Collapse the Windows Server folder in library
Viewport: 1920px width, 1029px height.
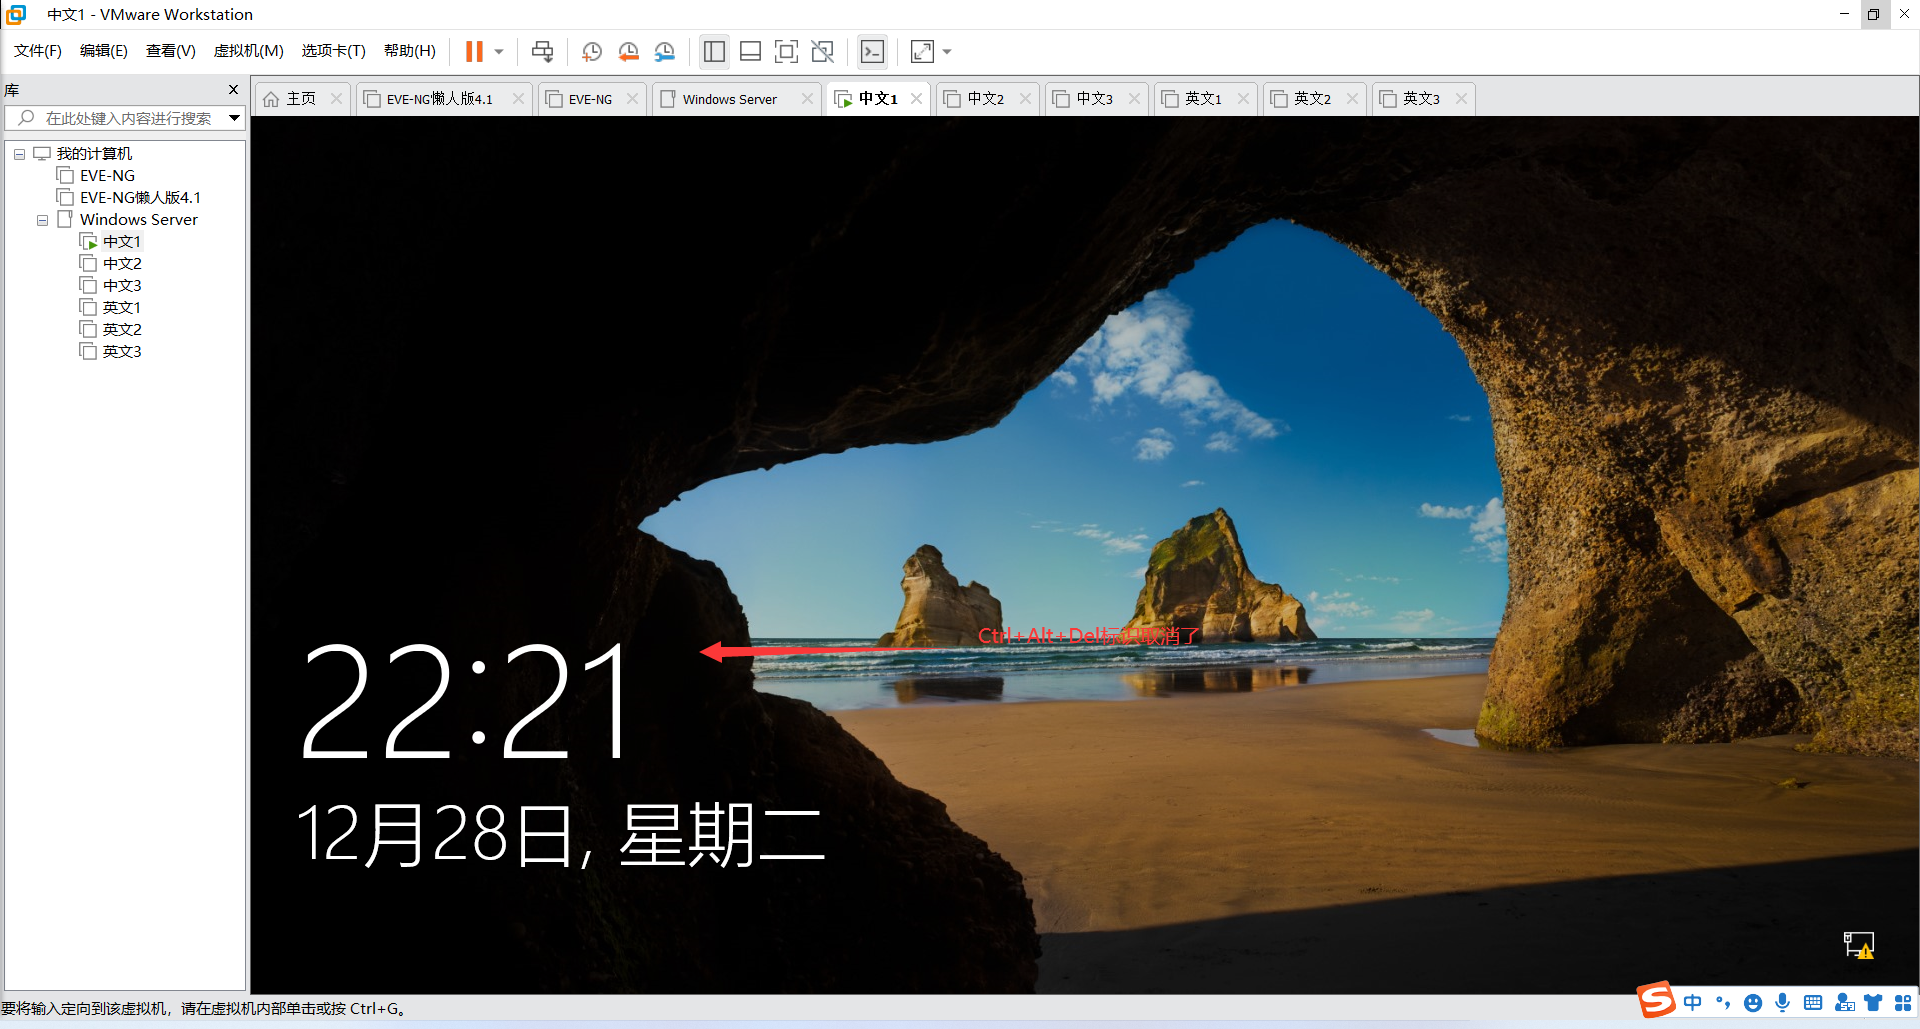click(42, 219)
